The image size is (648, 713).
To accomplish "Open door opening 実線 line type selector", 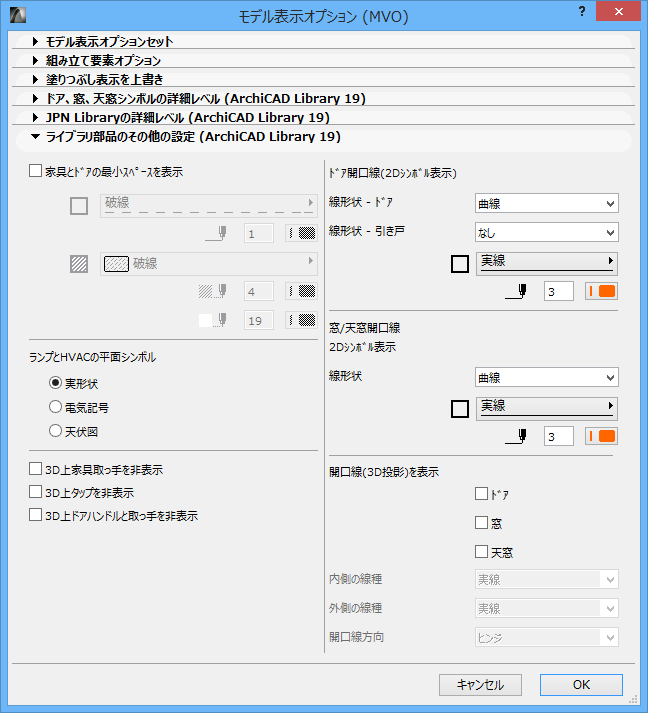I will point(547,264).
